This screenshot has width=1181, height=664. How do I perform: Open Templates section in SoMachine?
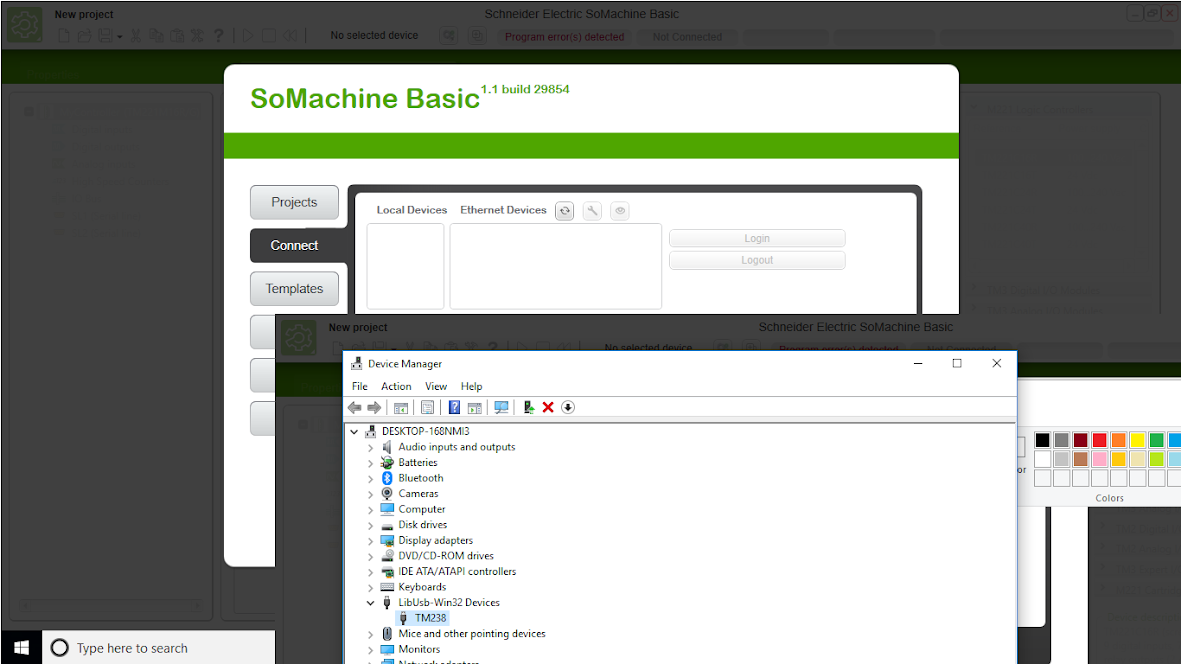tap(294, 288)
